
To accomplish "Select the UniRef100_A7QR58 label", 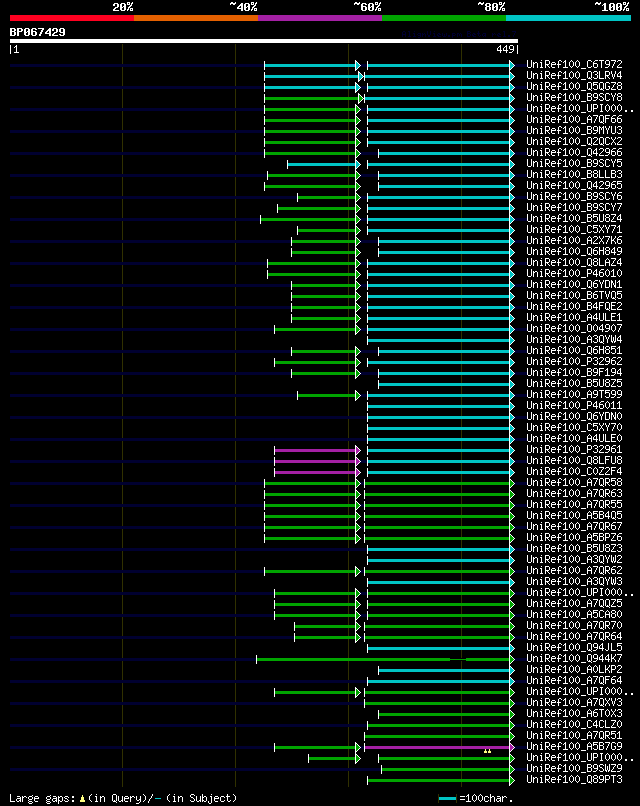I will click(574, 483).
